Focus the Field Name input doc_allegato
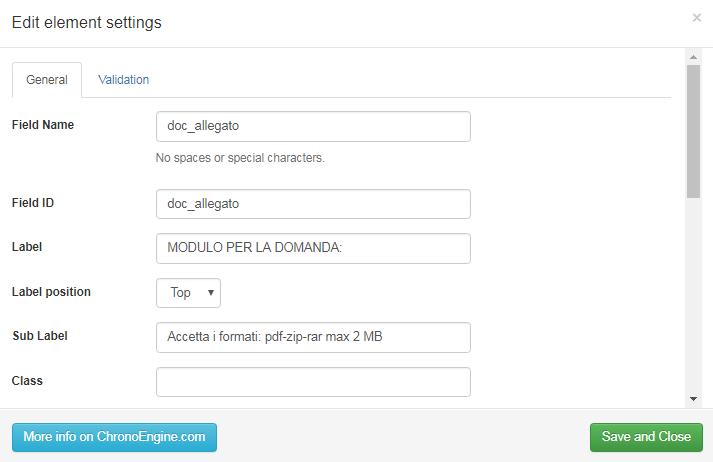The height and width of the screenshot is (462, 713). [x=313, y=126]
